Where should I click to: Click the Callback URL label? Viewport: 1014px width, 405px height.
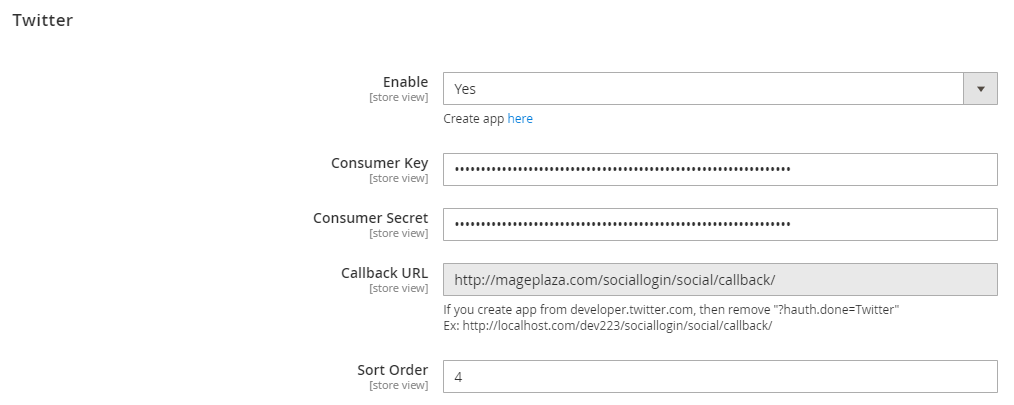(384, 273)
